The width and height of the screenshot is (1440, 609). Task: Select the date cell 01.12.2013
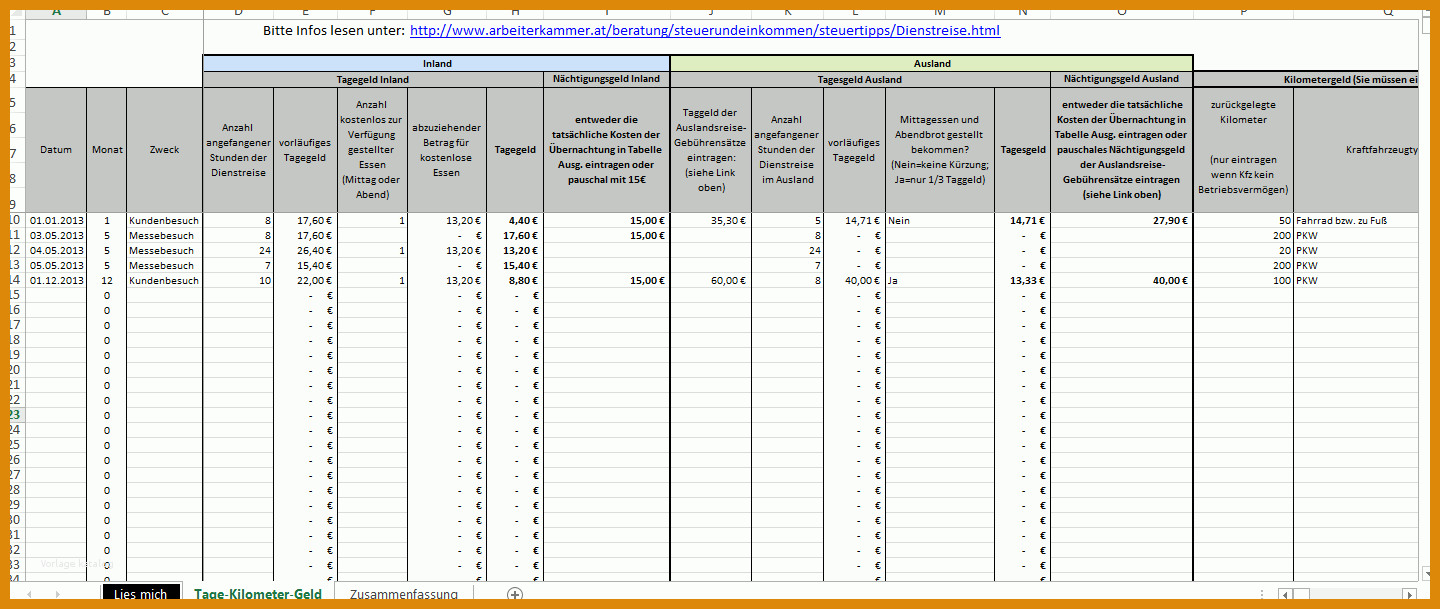(56, 281)
